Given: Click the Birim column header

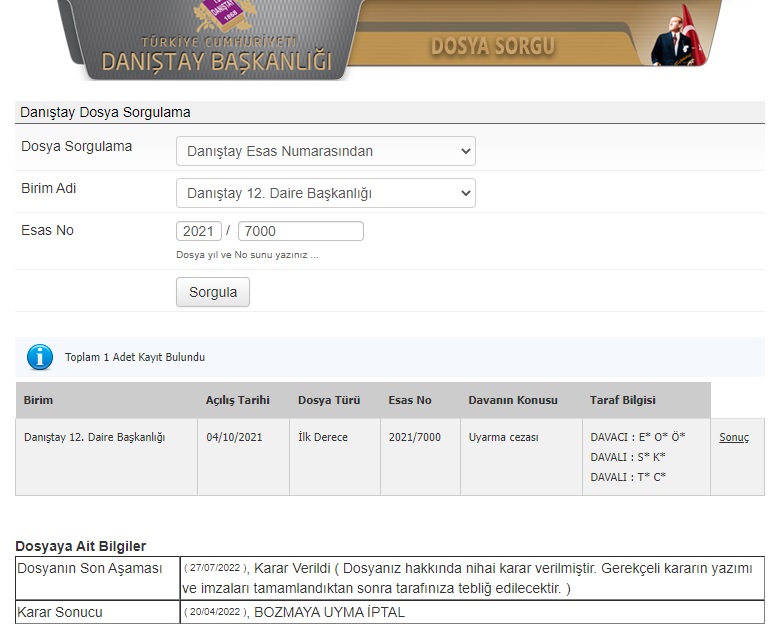Looking at the screenshot, I should (x=39, y=400).
